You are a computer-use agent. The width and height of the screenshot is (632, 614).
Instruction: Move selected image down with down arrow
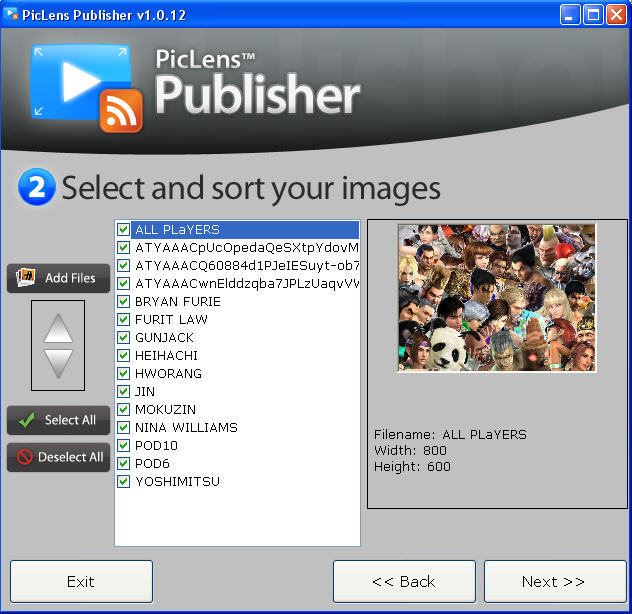click(58, 364)
